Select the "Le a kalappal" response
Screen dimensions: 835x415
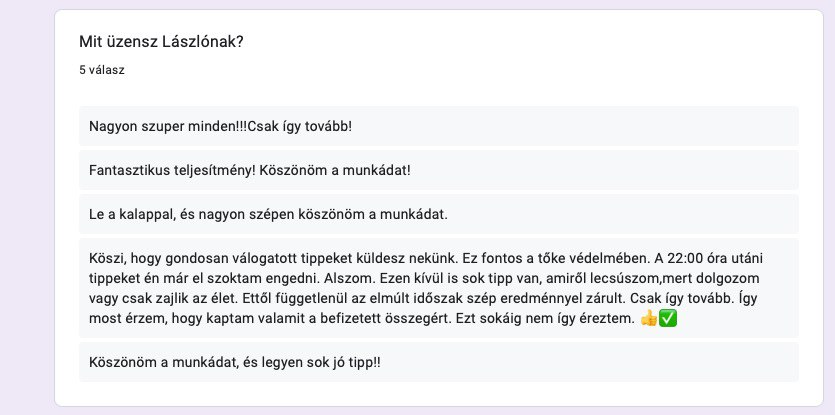pos(438,214)
